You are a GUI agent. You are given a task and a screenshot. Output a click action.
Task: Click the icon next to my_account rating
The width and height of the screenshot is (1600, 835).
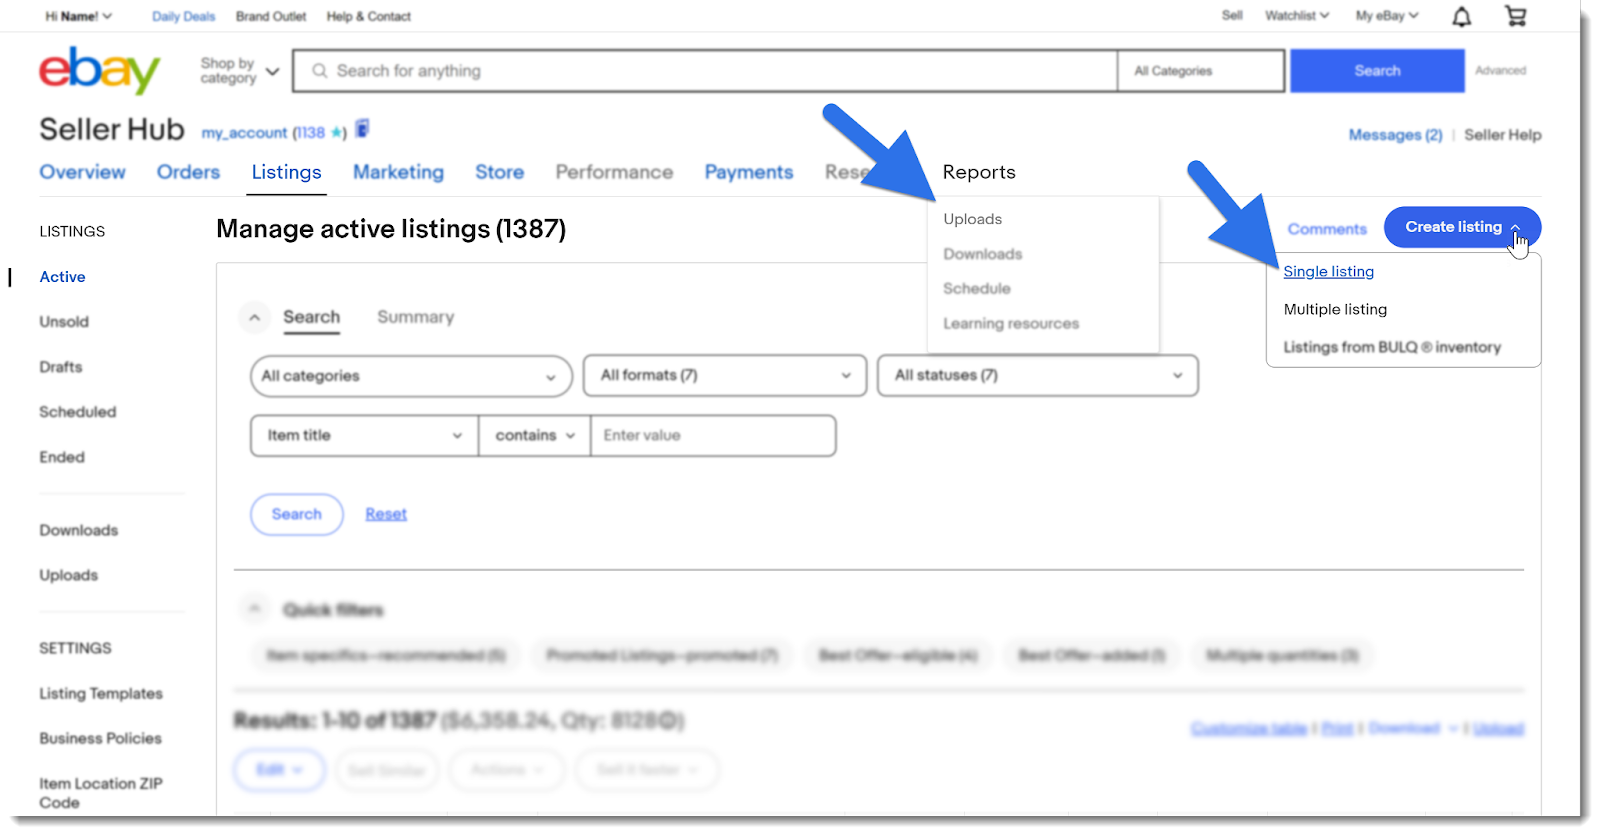coord(363,129)
